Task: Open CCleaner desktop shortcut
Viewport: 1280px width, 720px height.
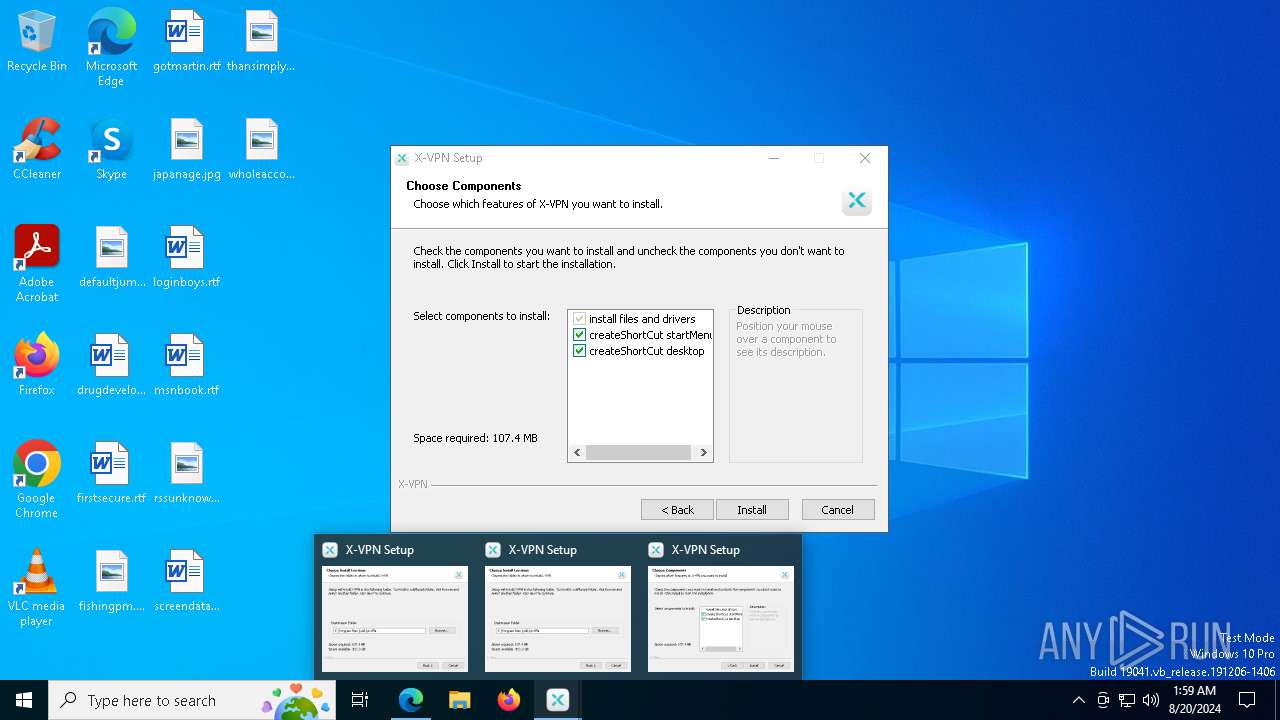Action: (x=37, y=150)
